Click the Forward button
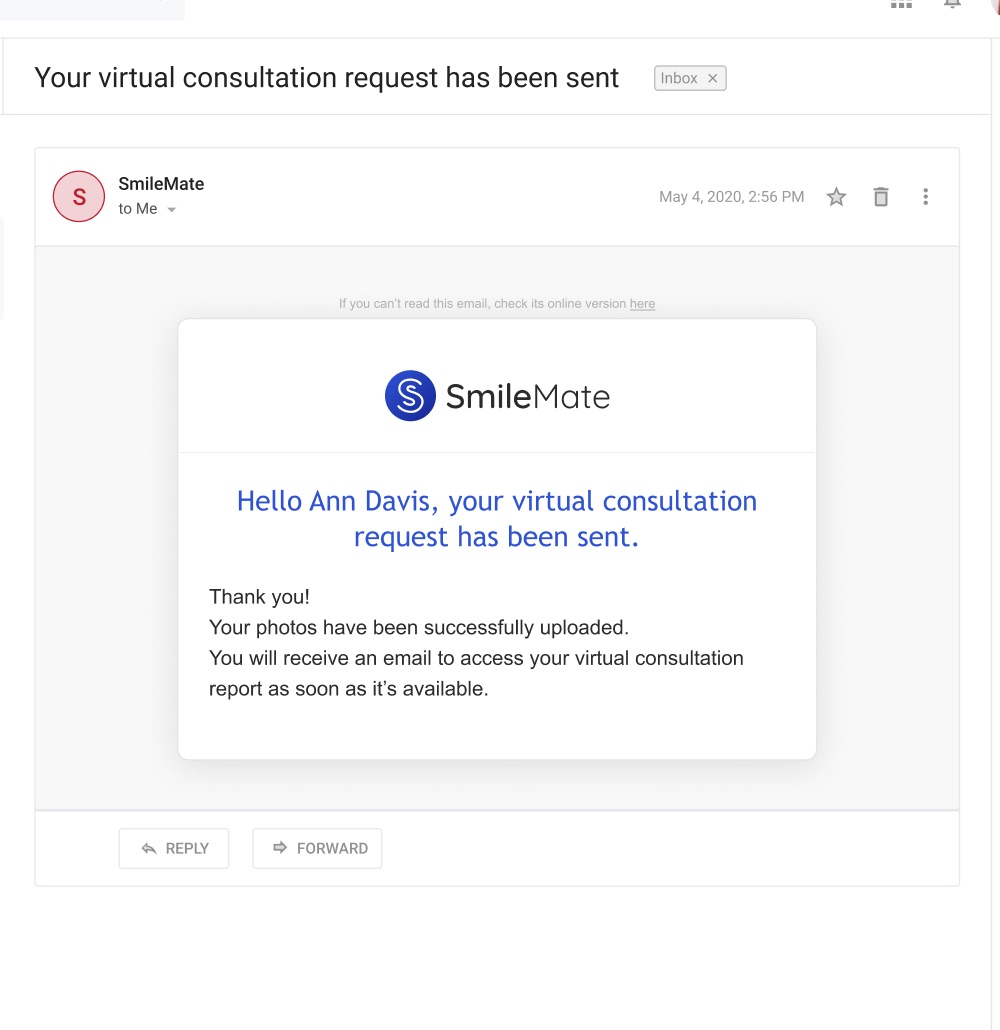The width and height of the screenshot is (1000, 1030). point(317,848)
